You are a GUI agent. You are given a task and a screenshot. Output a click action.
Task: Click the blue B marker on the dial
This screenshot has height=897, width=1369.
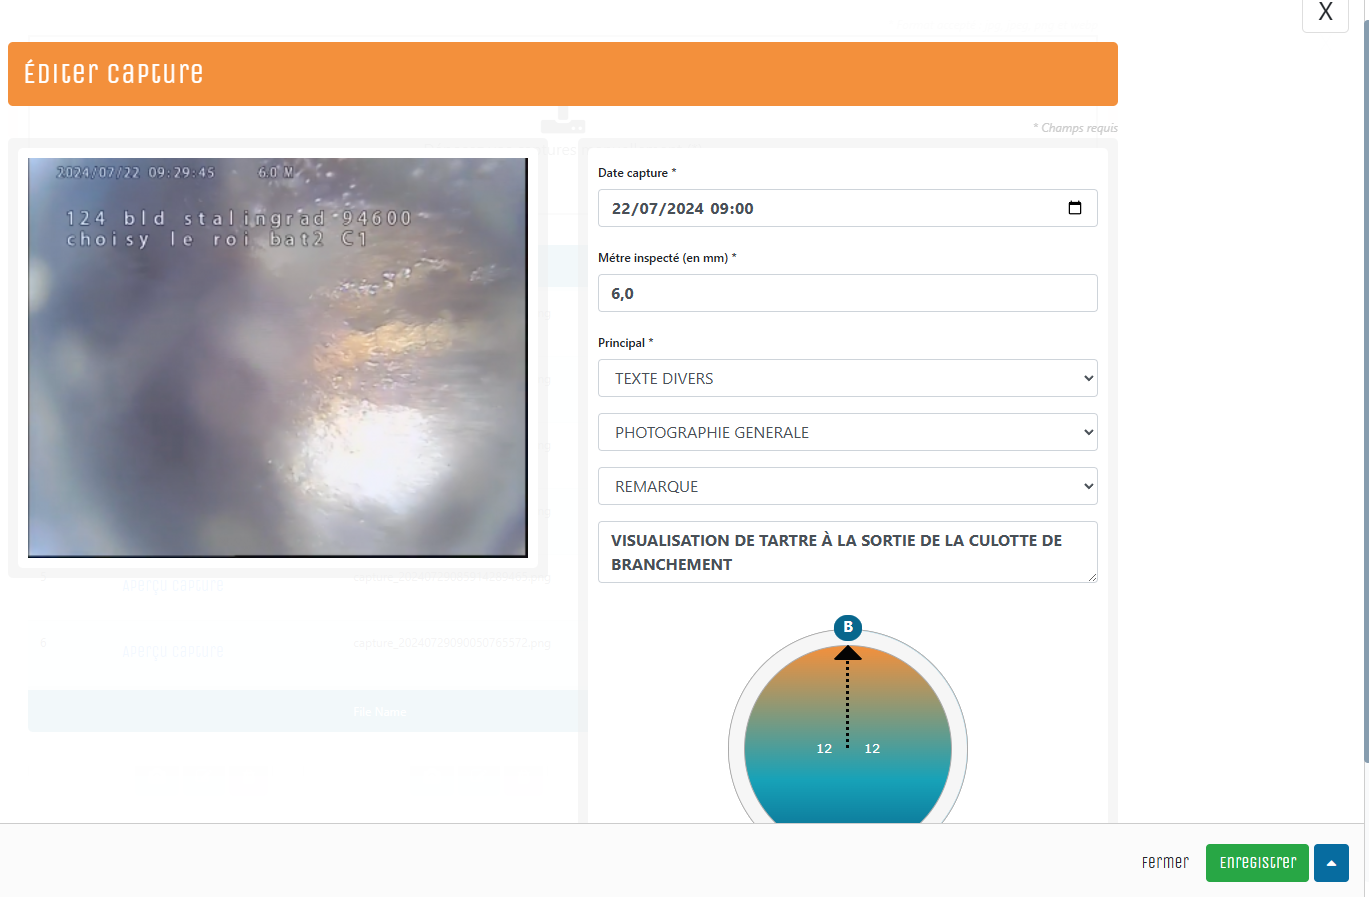[x=848, y=627]
